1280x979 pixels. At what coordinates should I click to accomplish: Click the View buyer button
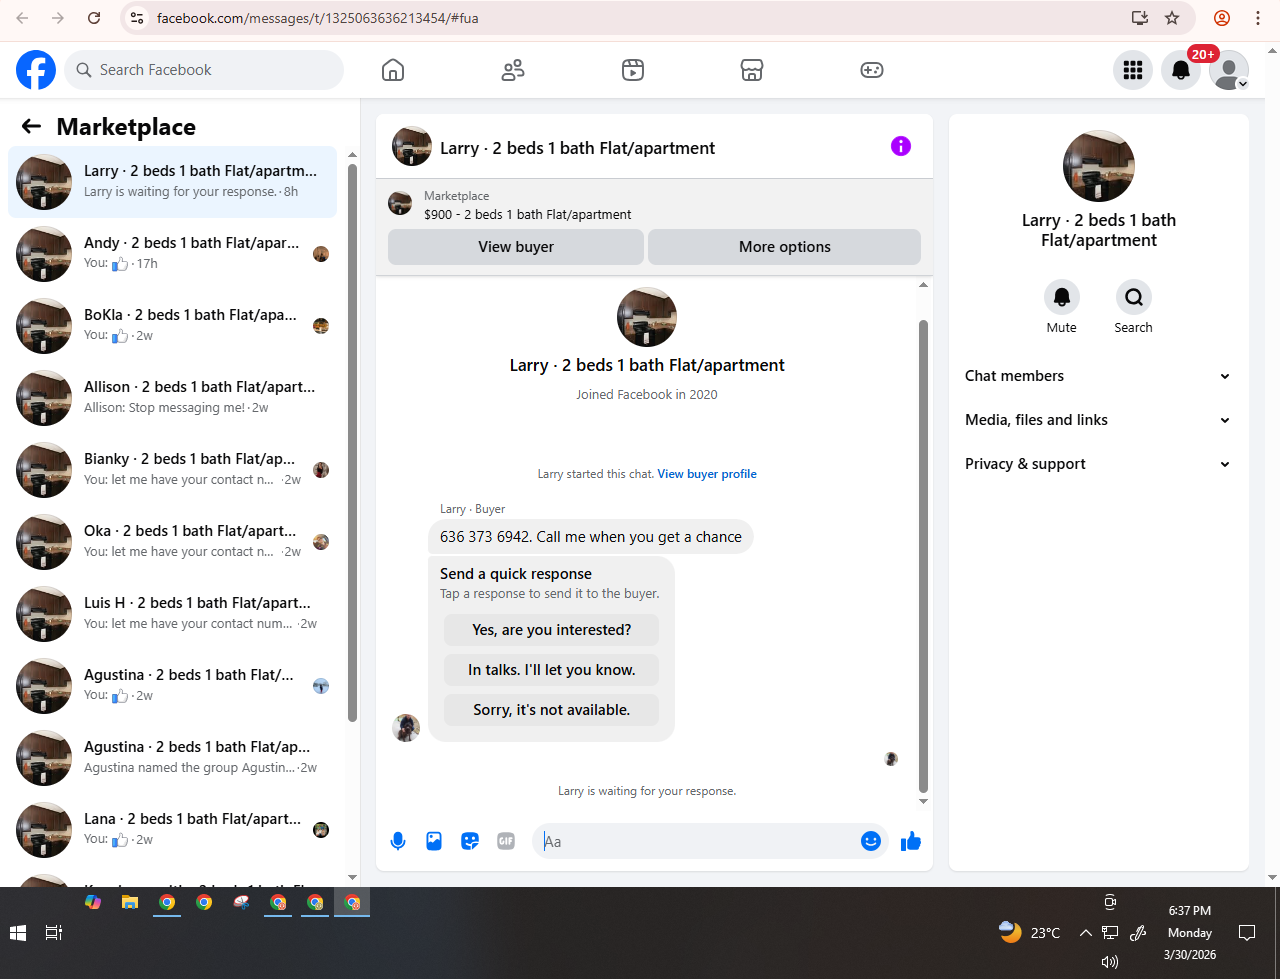point(516,247)
